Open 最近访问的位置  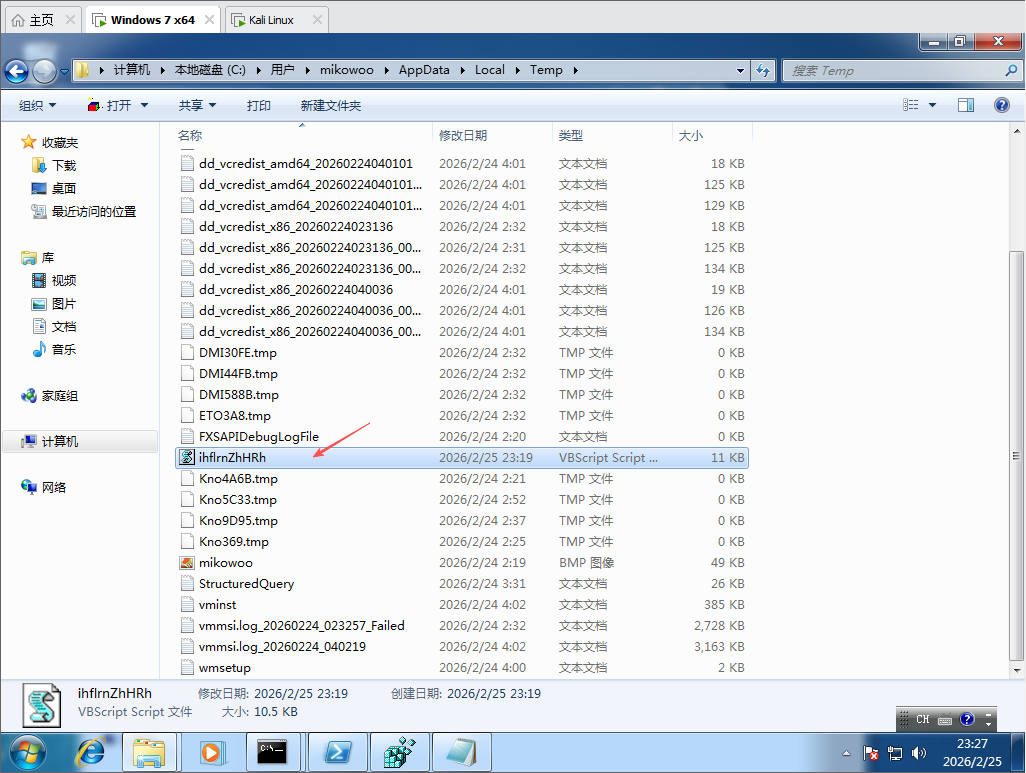84,211
